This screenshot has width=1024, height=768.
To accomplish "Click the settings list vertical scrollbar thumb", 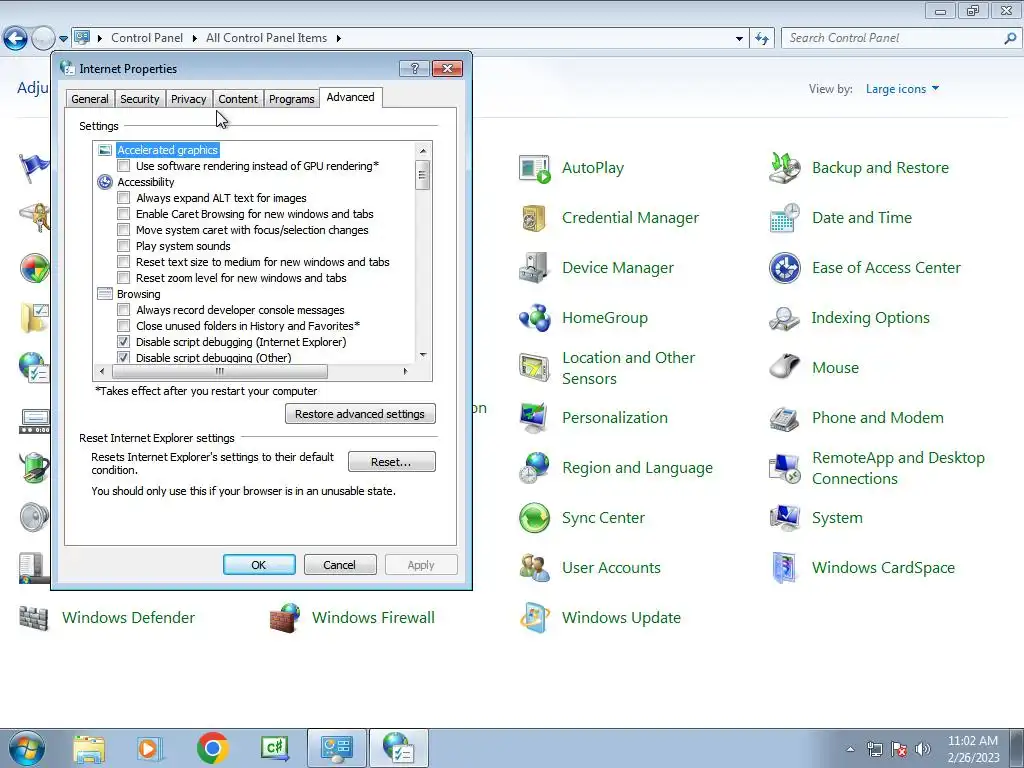I will click(423, 175).
